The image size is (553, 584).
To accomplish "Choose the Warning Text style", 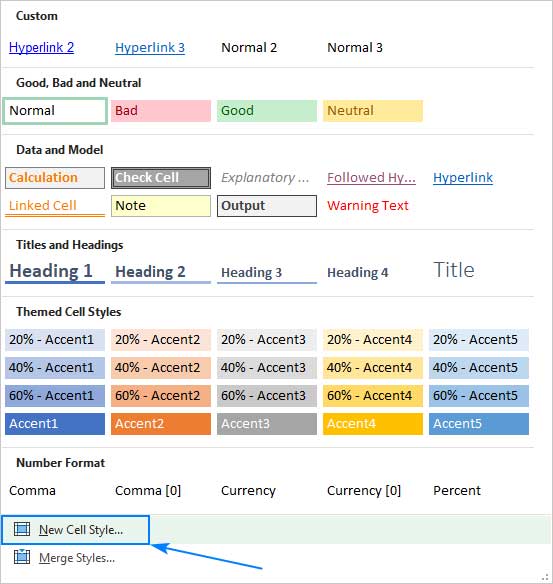I will pyautogui.click(x=368, y=206).
